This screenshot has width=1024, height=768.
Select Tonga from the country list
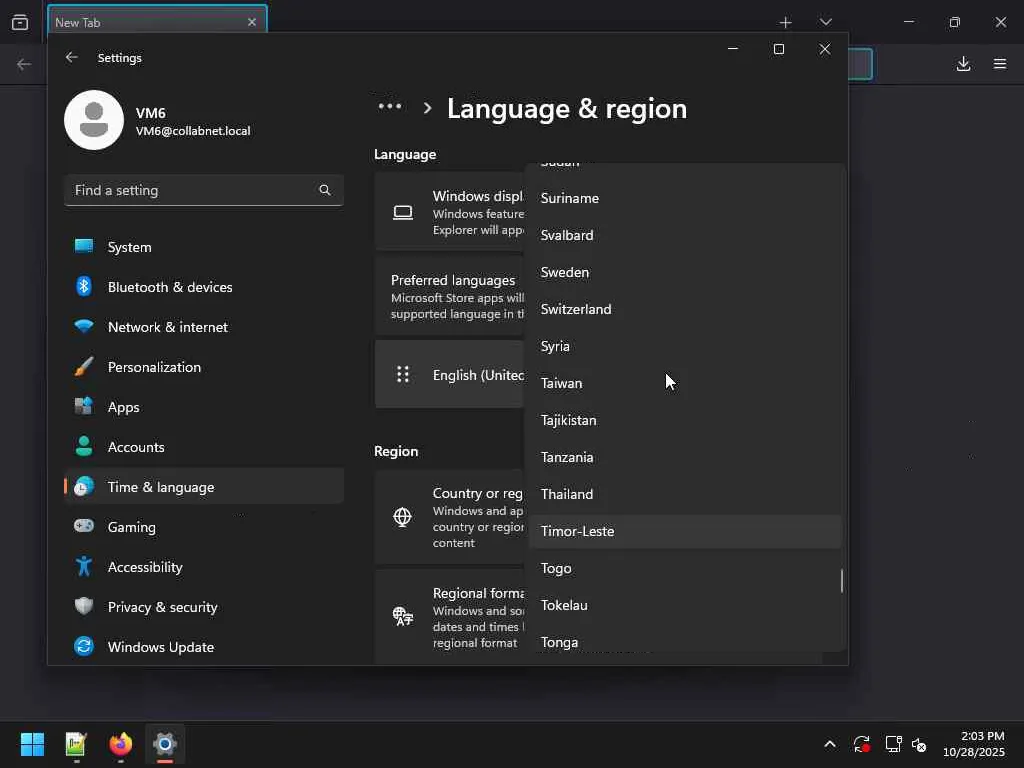[684, 641]
